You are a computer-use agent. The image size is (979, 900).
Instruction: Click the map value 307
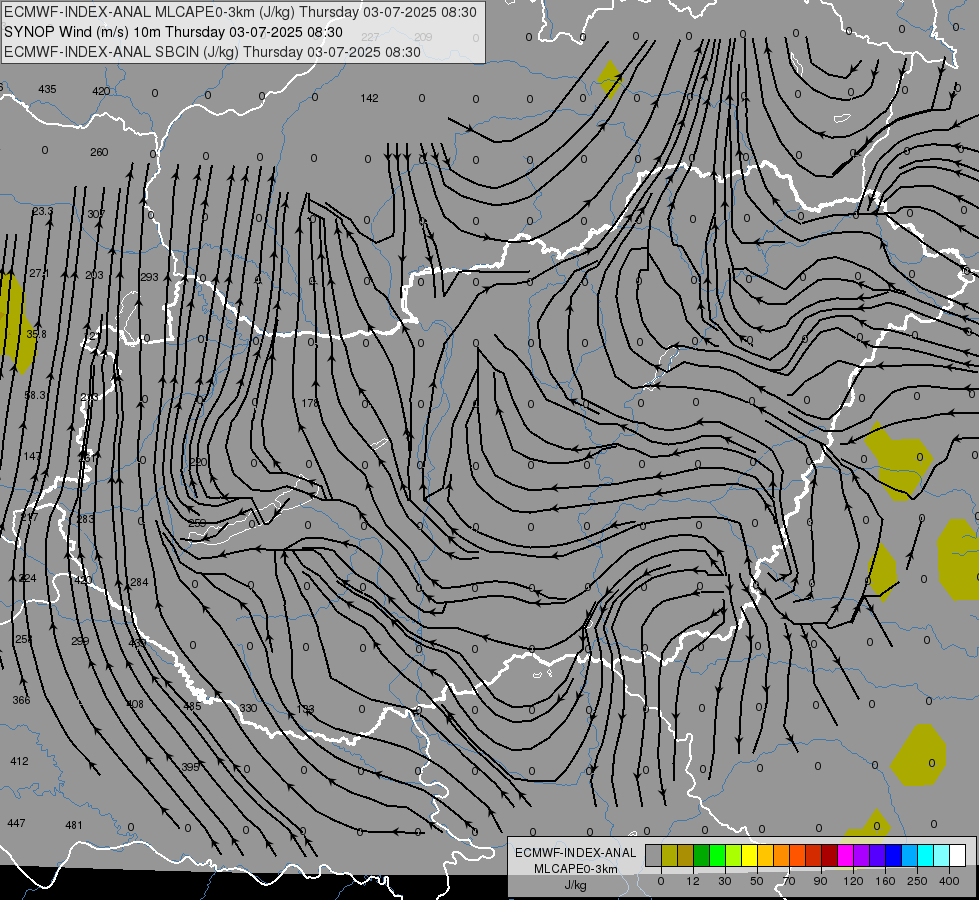click(96, 214)
